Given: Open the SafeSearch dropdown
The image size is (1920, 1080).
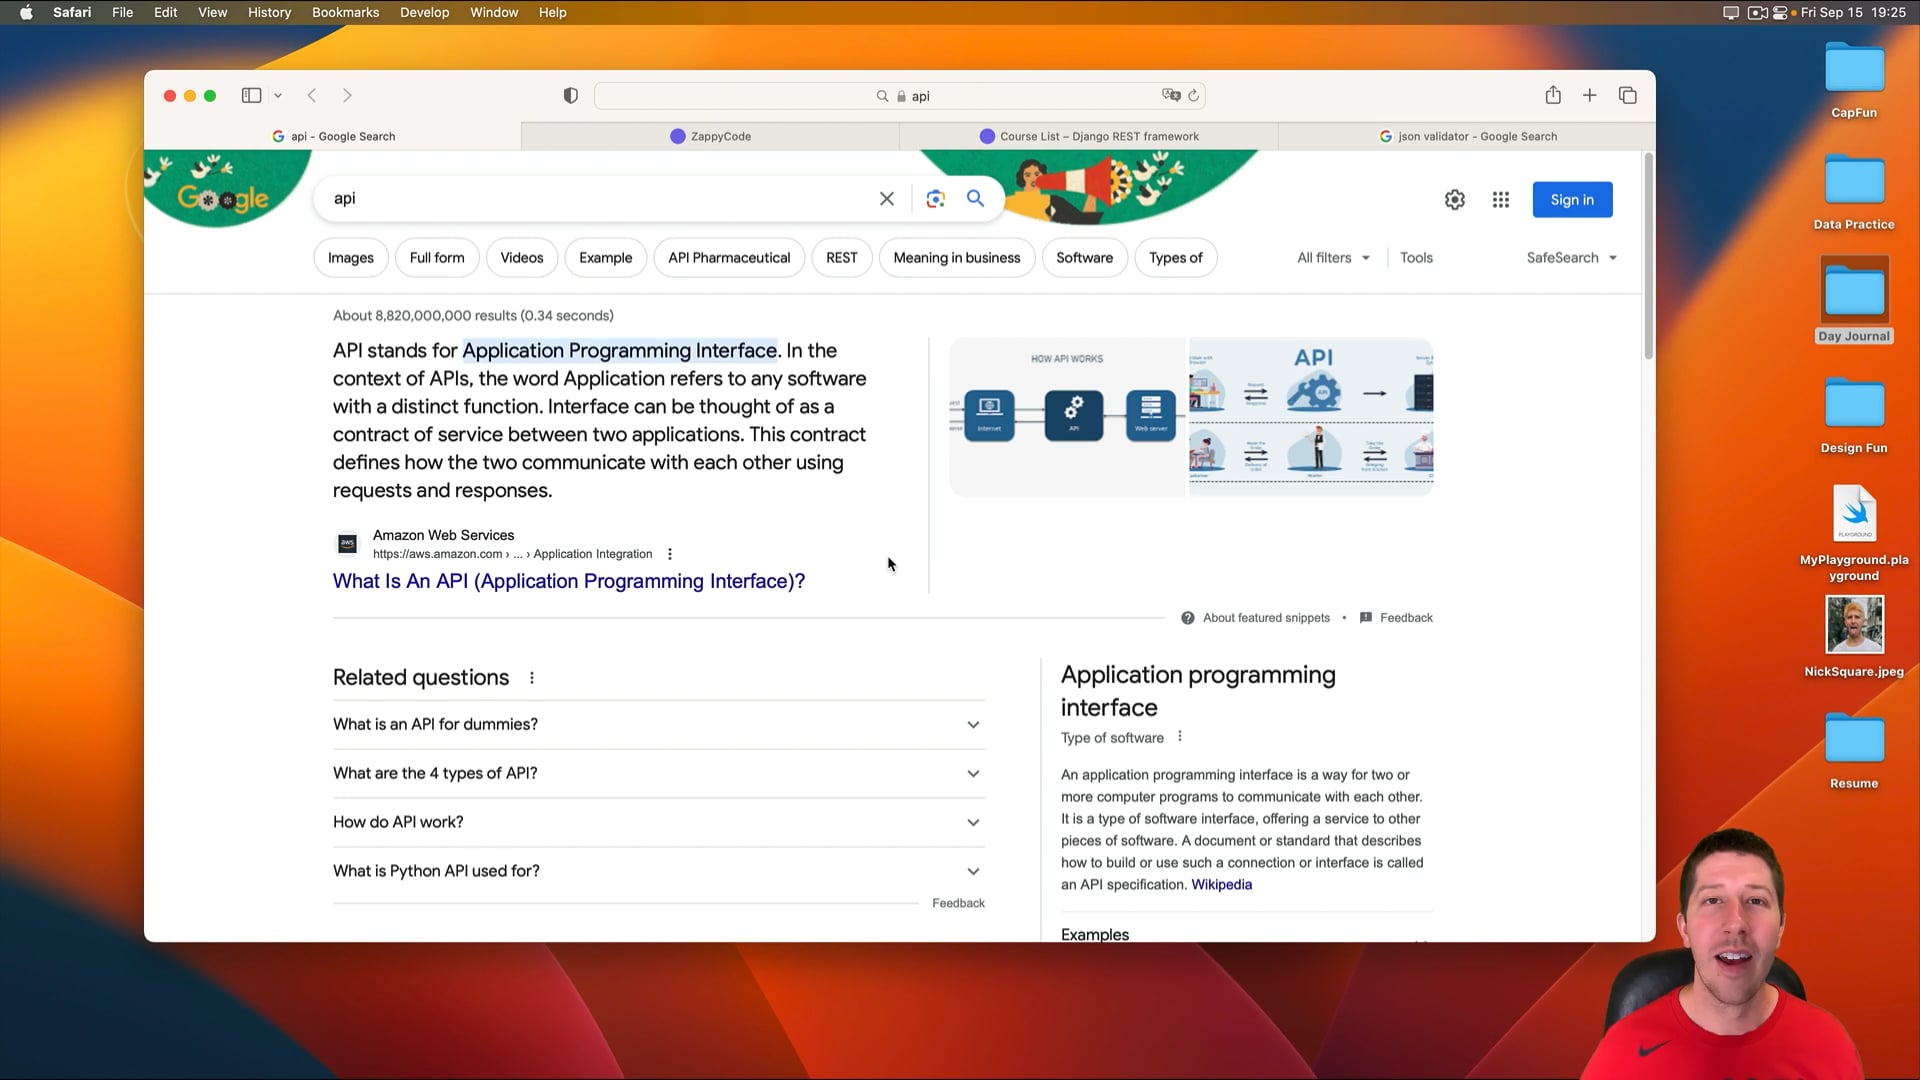Looking at the screenshot, I should (x=1571, y=258).
